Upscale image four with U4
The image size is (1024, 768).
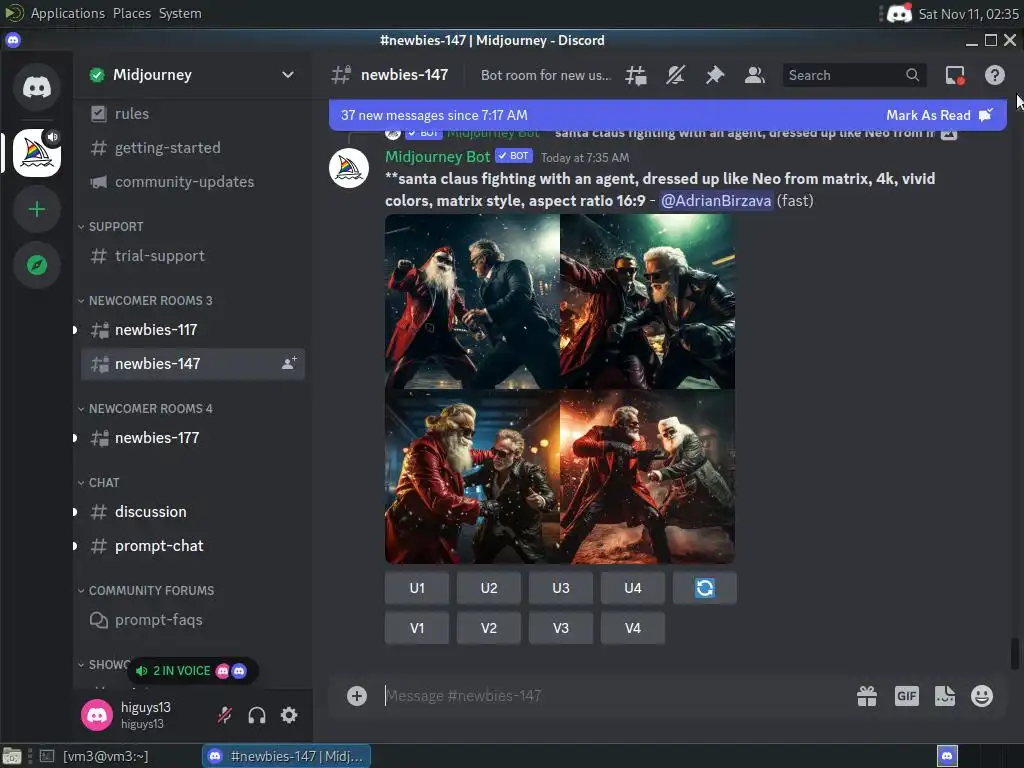coord(632,588)
